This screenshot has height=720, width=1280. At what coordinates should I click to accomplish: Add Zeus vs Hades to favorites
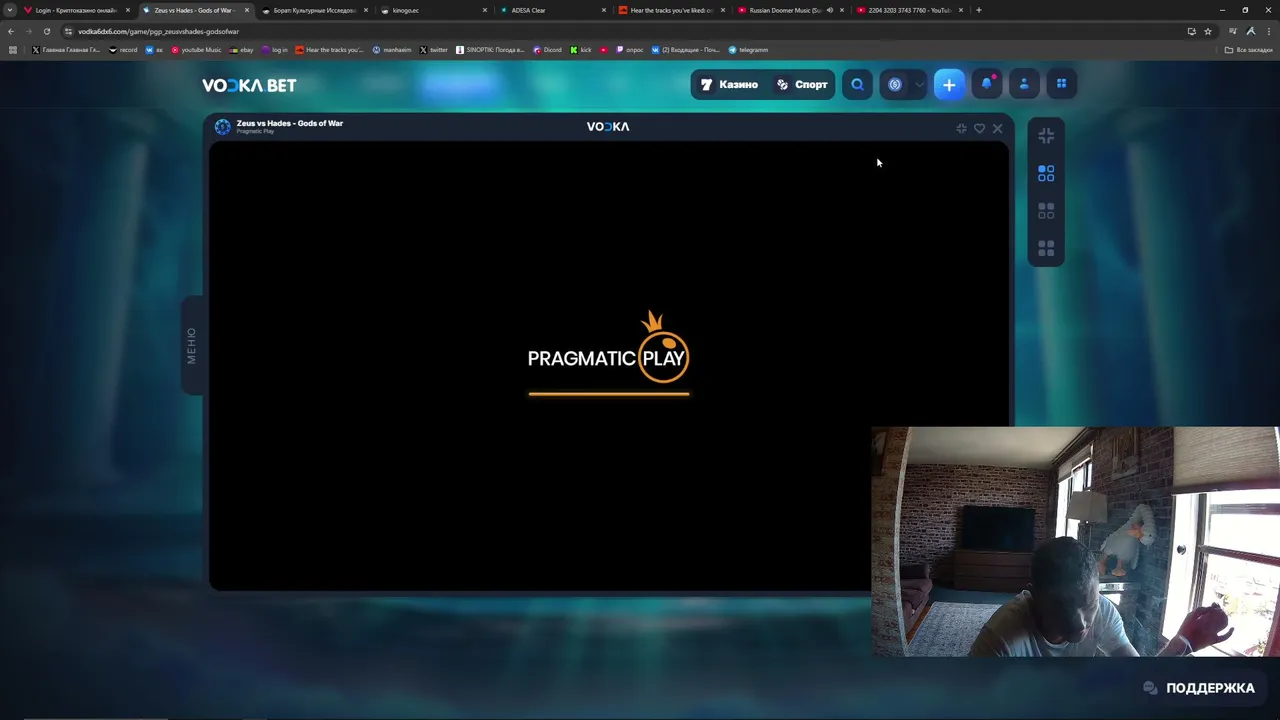(979, 128)
